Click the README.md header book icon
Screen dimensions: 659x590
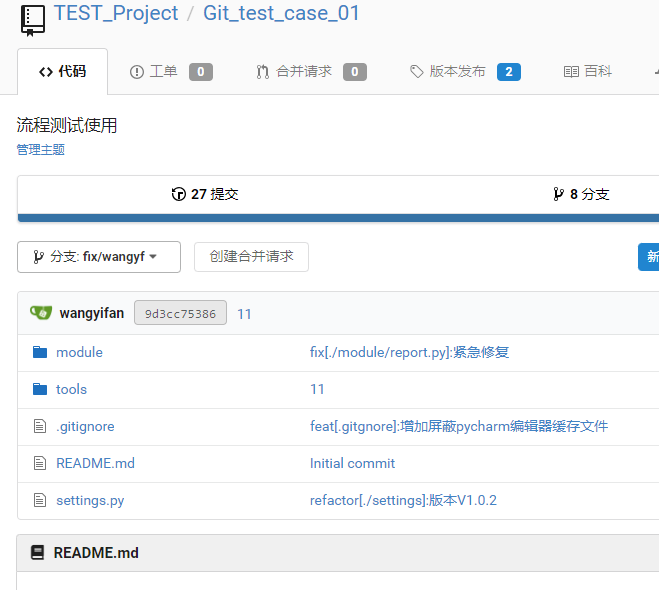tap(37, 553)
